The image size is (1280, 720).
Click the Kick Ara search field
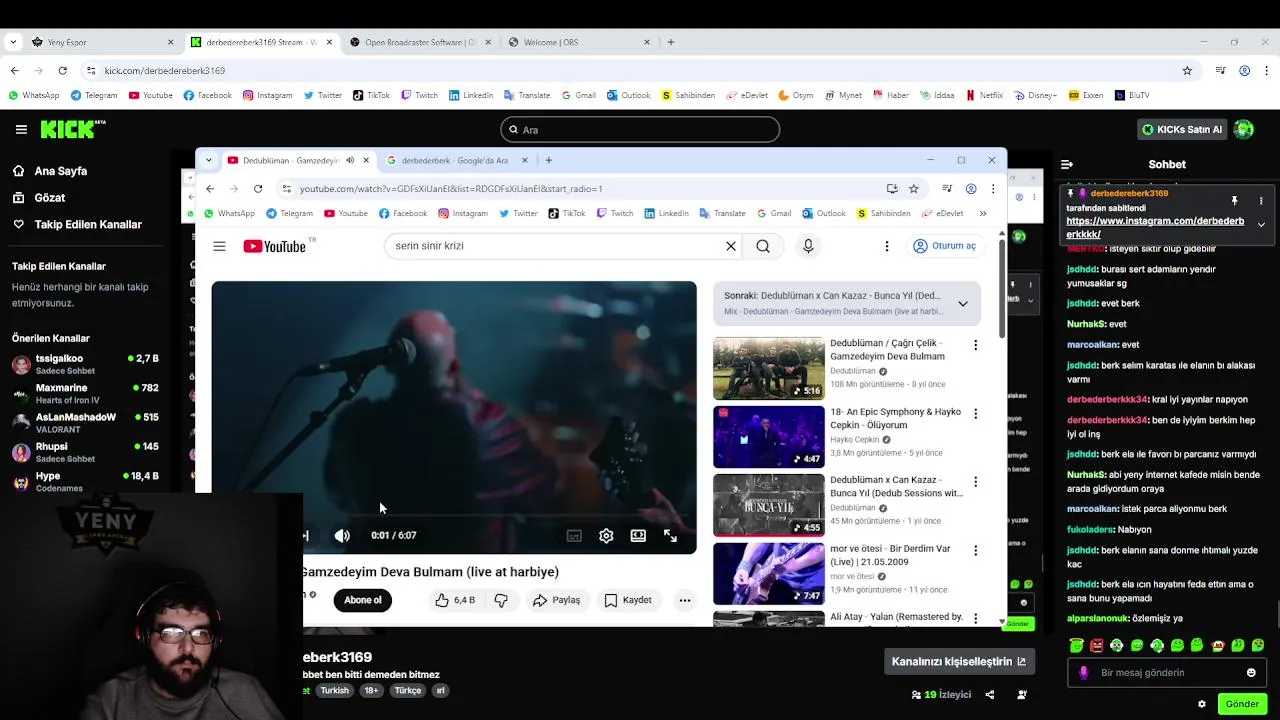pyautogui.click(x=640, y=129)
